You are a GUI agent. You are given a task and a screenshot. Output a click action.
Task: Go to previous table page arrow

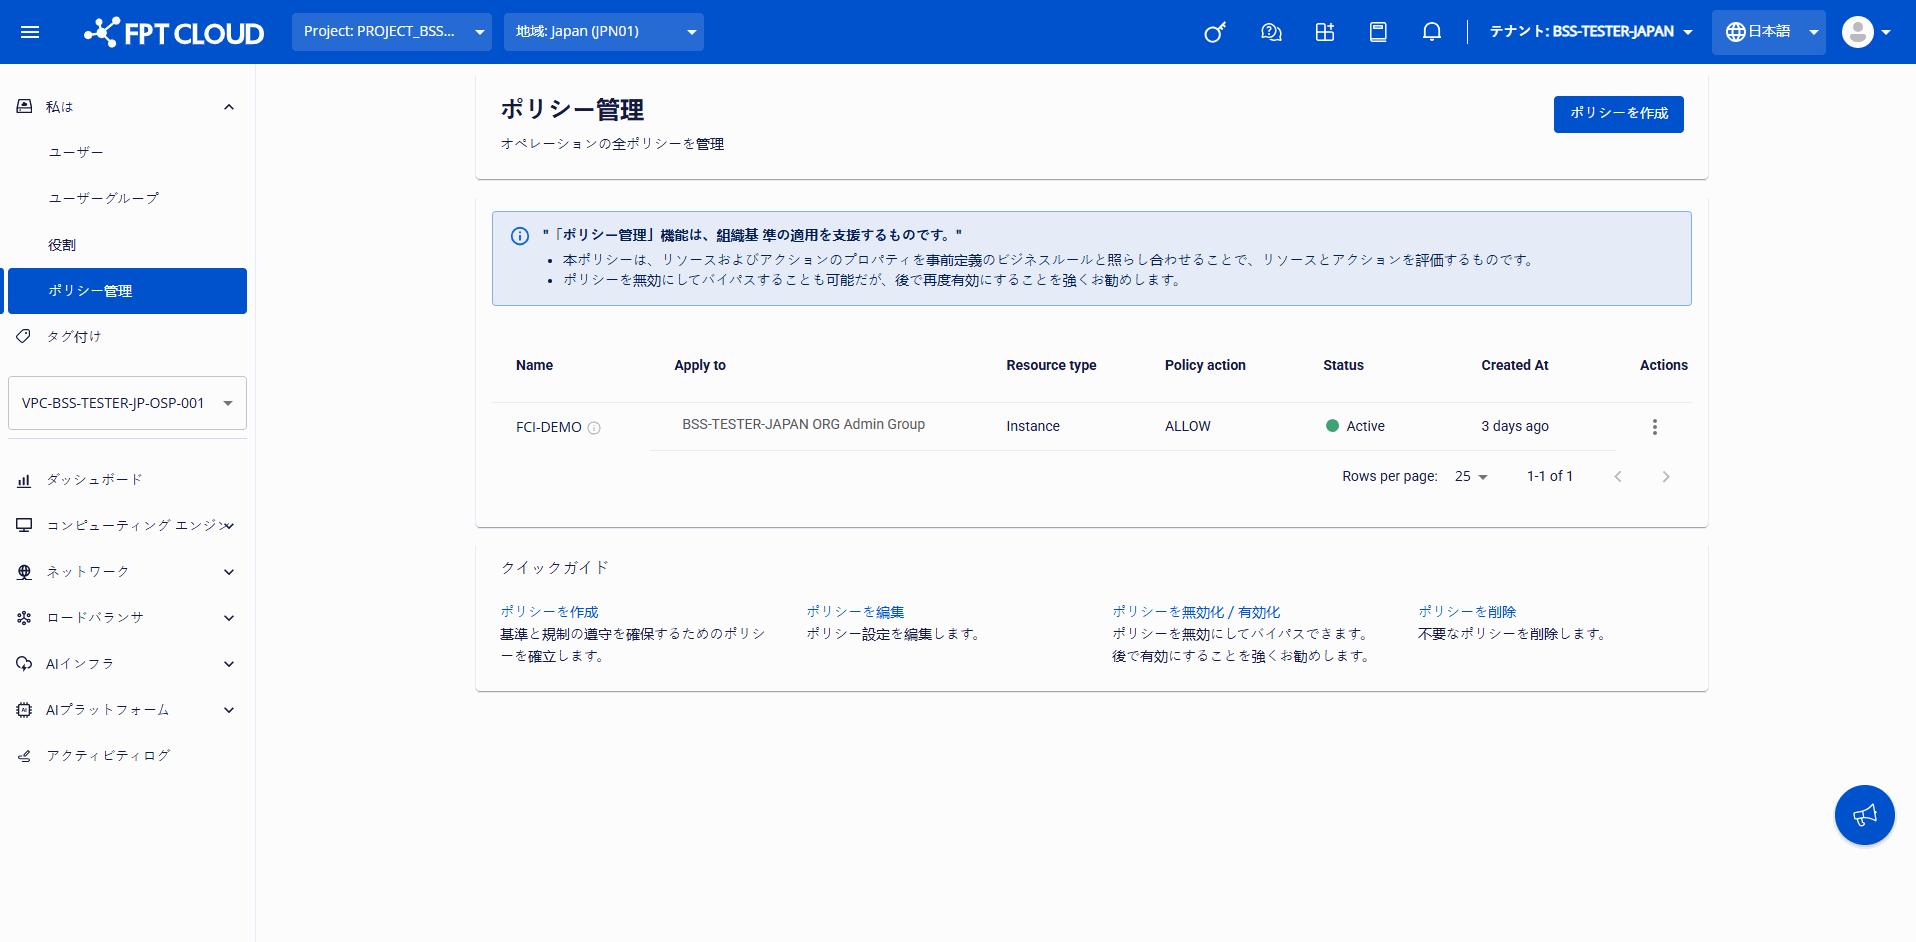coord(1618,477)
